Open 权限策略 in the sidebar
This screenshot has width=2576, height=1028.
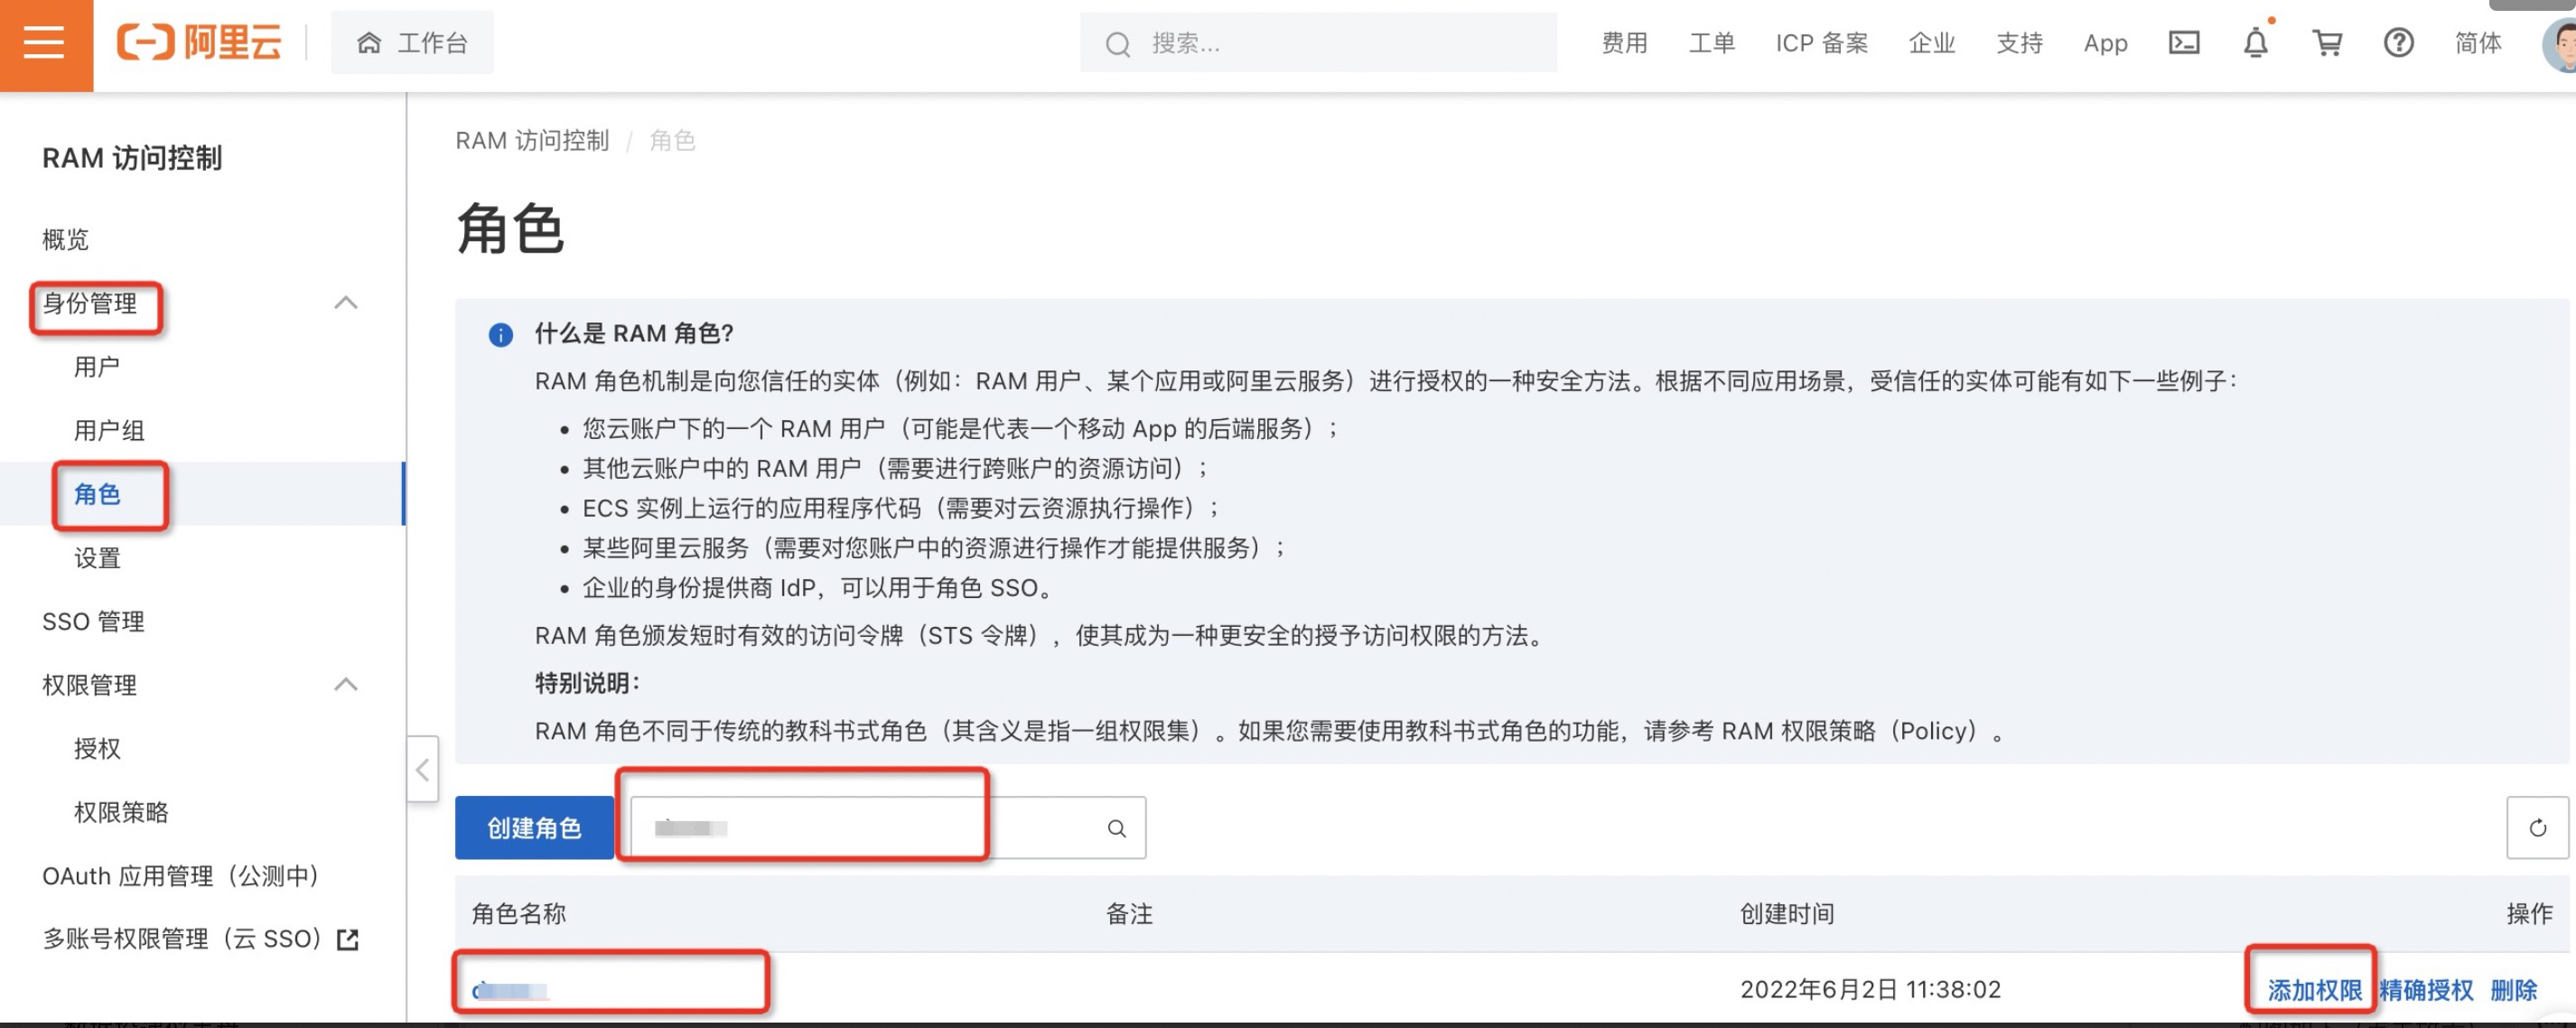tap(121, 812)
